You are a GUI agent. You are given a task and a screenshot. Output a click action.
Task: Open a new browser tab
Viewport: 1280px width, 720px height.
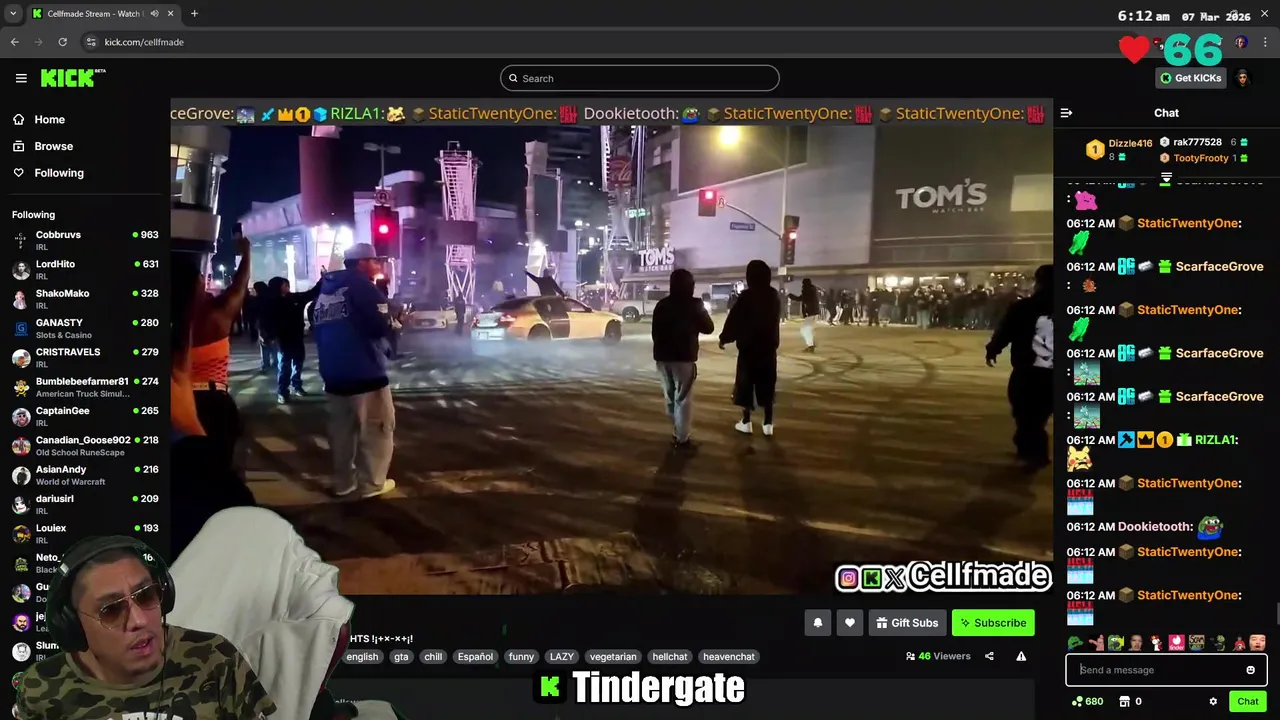(194, 14)
